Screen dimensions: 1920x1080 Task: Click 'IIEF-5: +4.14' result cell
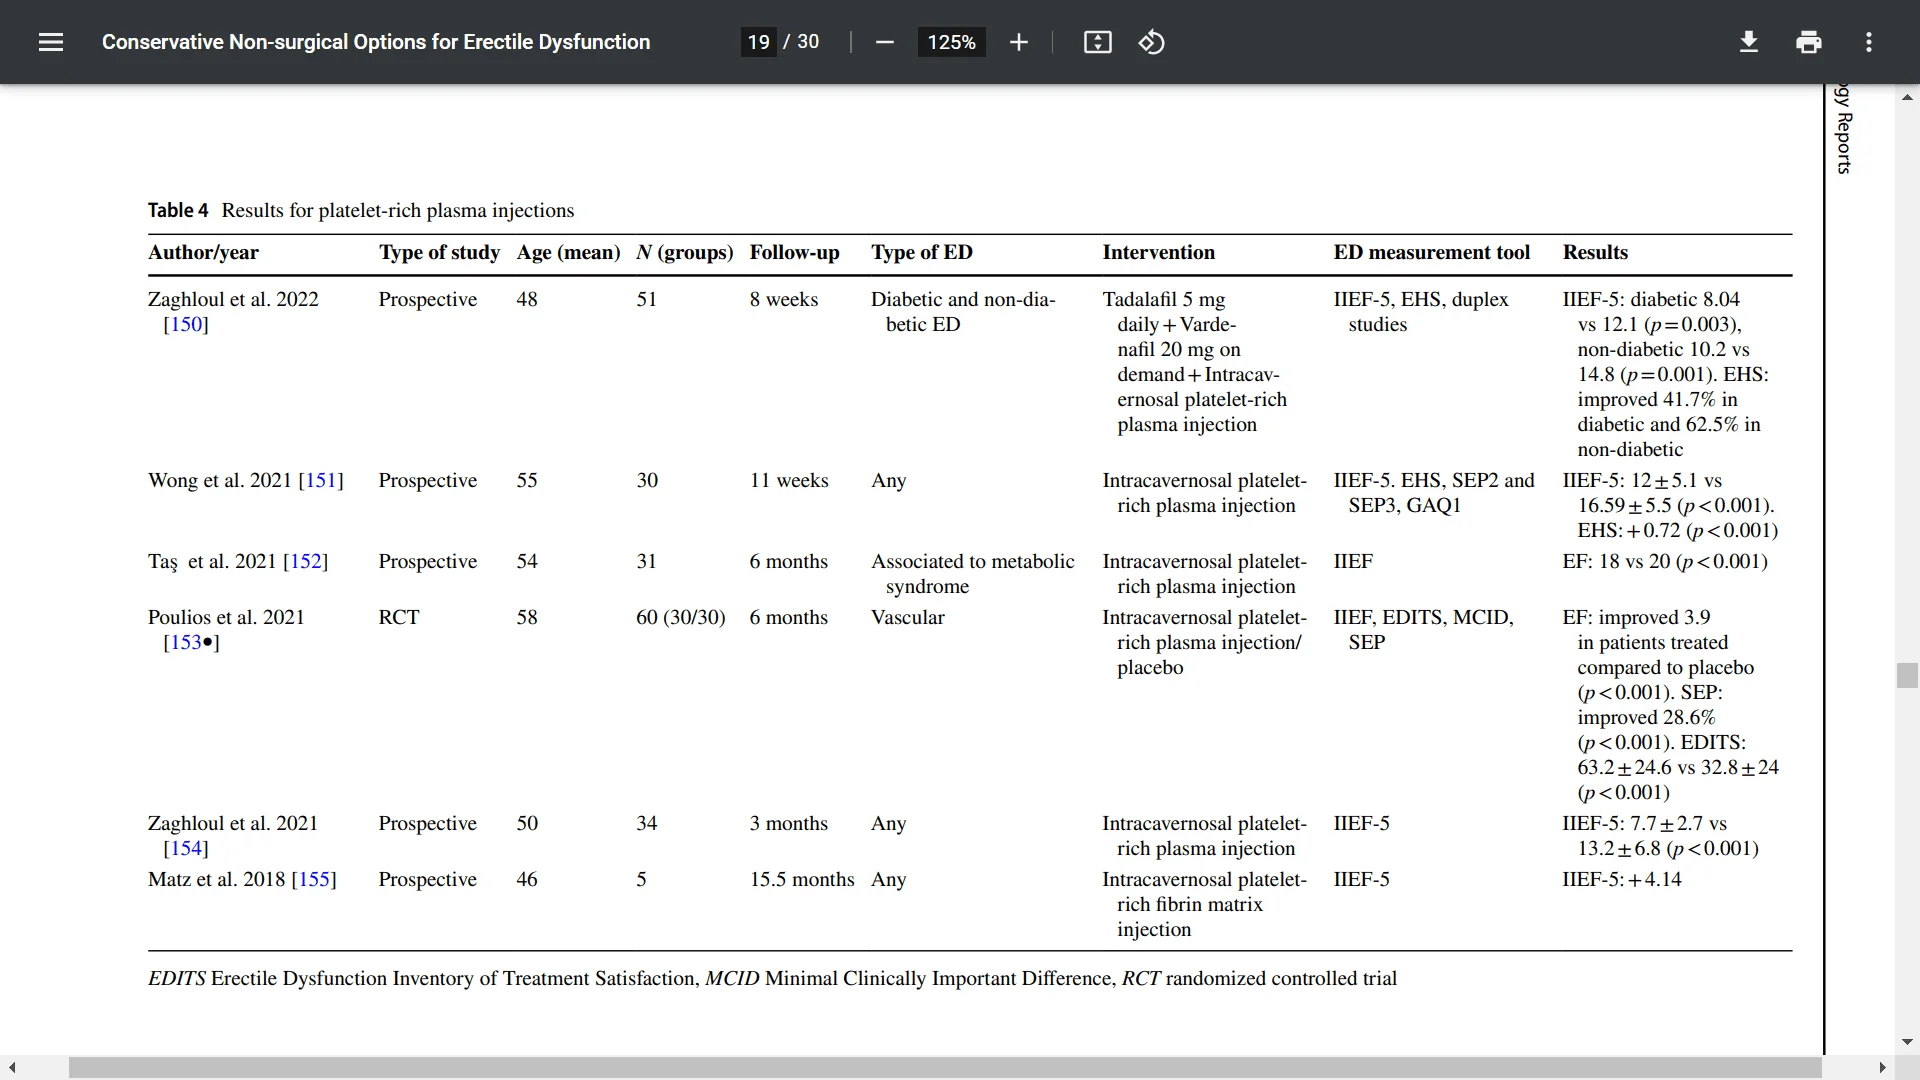coord(1621,879)
